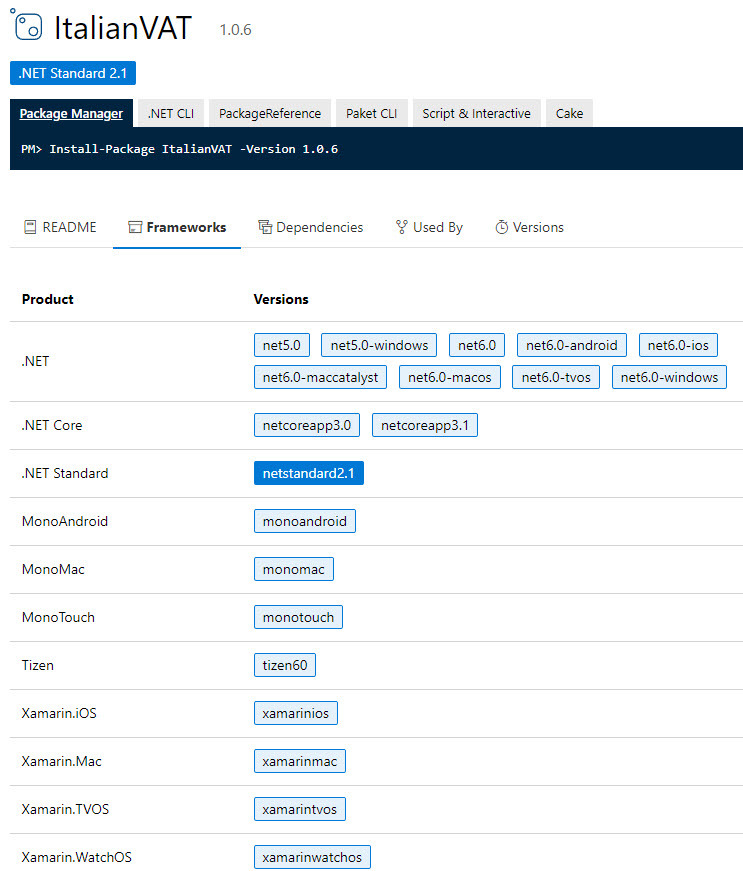The width and height of the screenshot is (743, 871).
Task: Click the xamarinios badge
Action: [295, 713]
